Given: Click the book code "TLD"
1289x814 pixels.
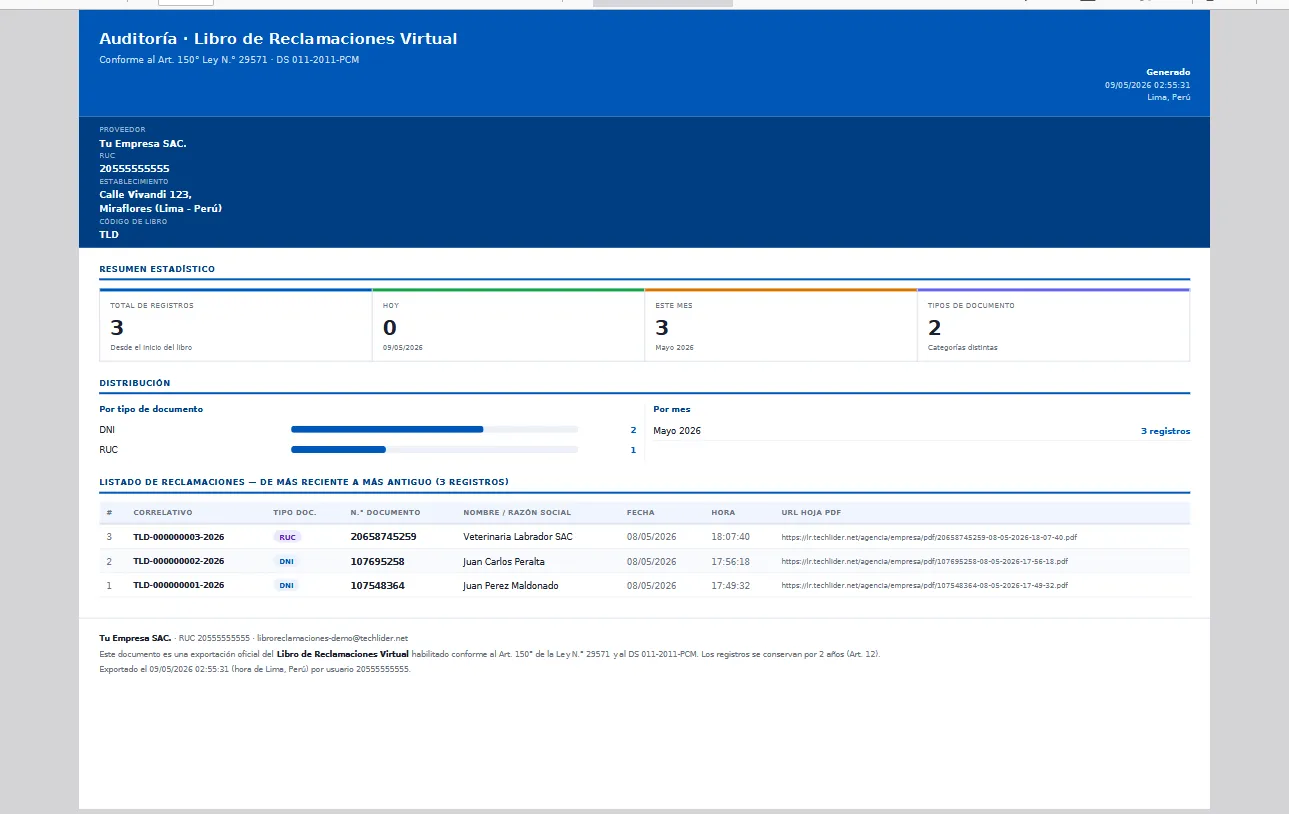Looking at the screenshot, I should (x=109, y=234).
